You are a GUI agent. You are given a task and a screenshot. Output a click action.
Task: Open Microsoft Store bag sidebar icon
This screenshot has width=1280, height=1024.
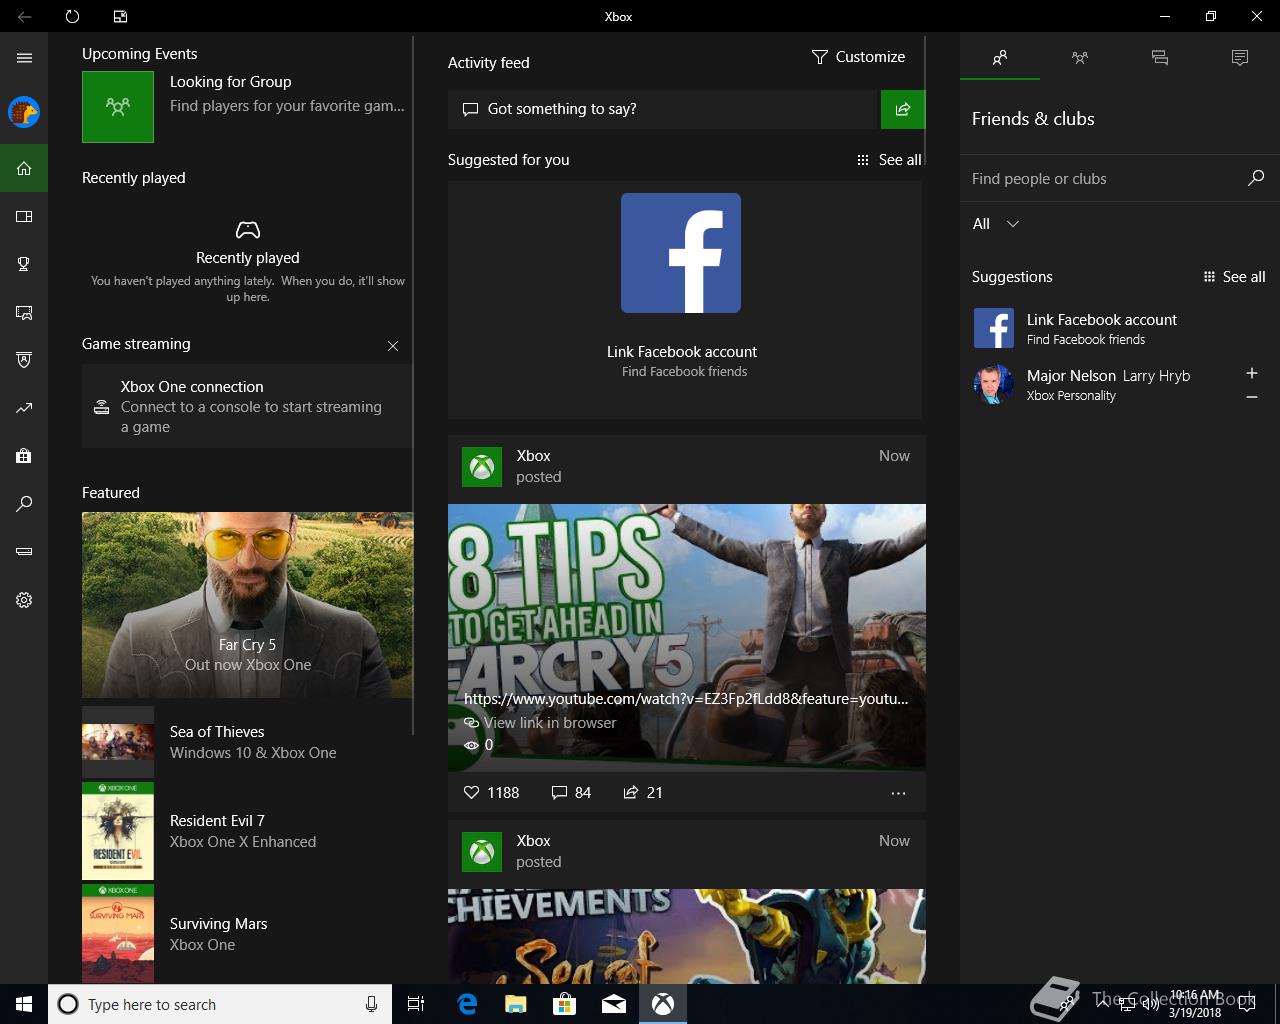(24, 456)
